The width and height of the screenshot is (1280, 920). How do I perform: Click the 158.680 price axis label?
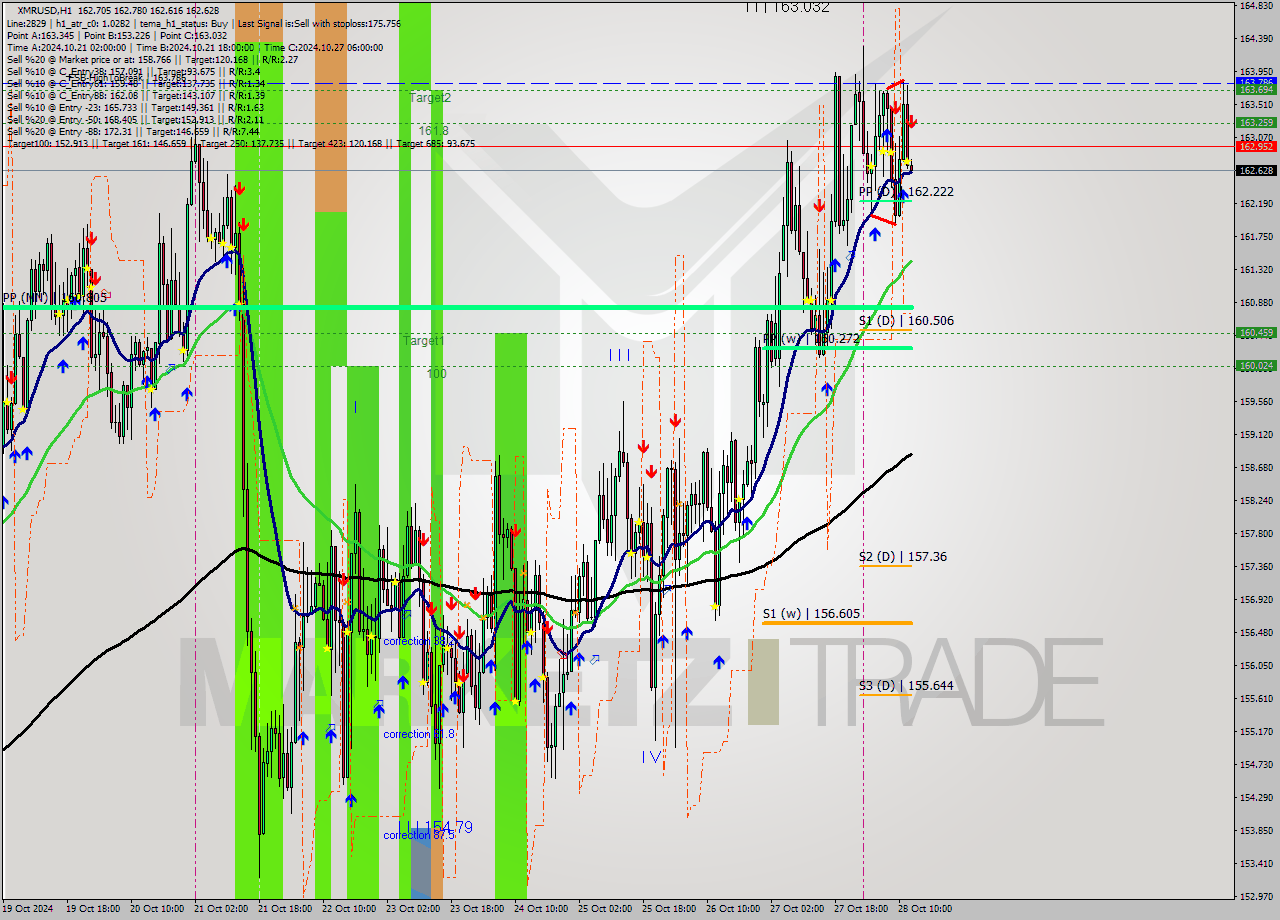tap(1256, 467)
